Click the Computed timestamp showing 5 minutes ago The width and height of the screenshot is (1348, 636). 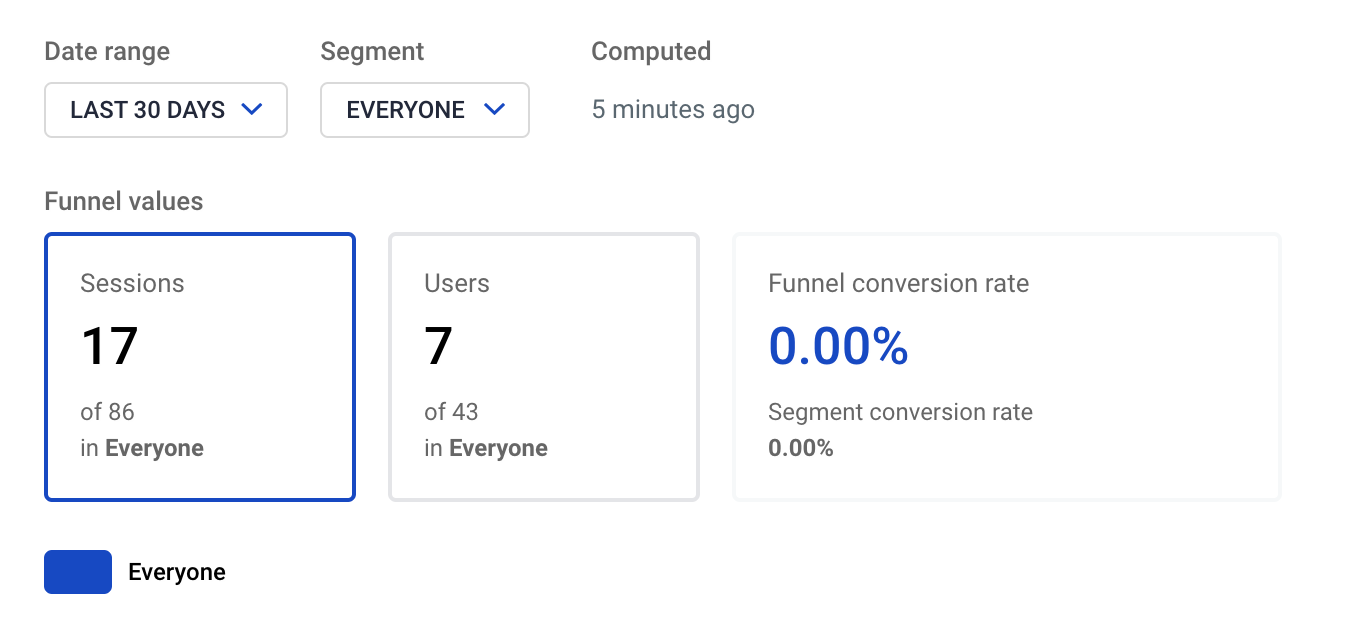673,110
